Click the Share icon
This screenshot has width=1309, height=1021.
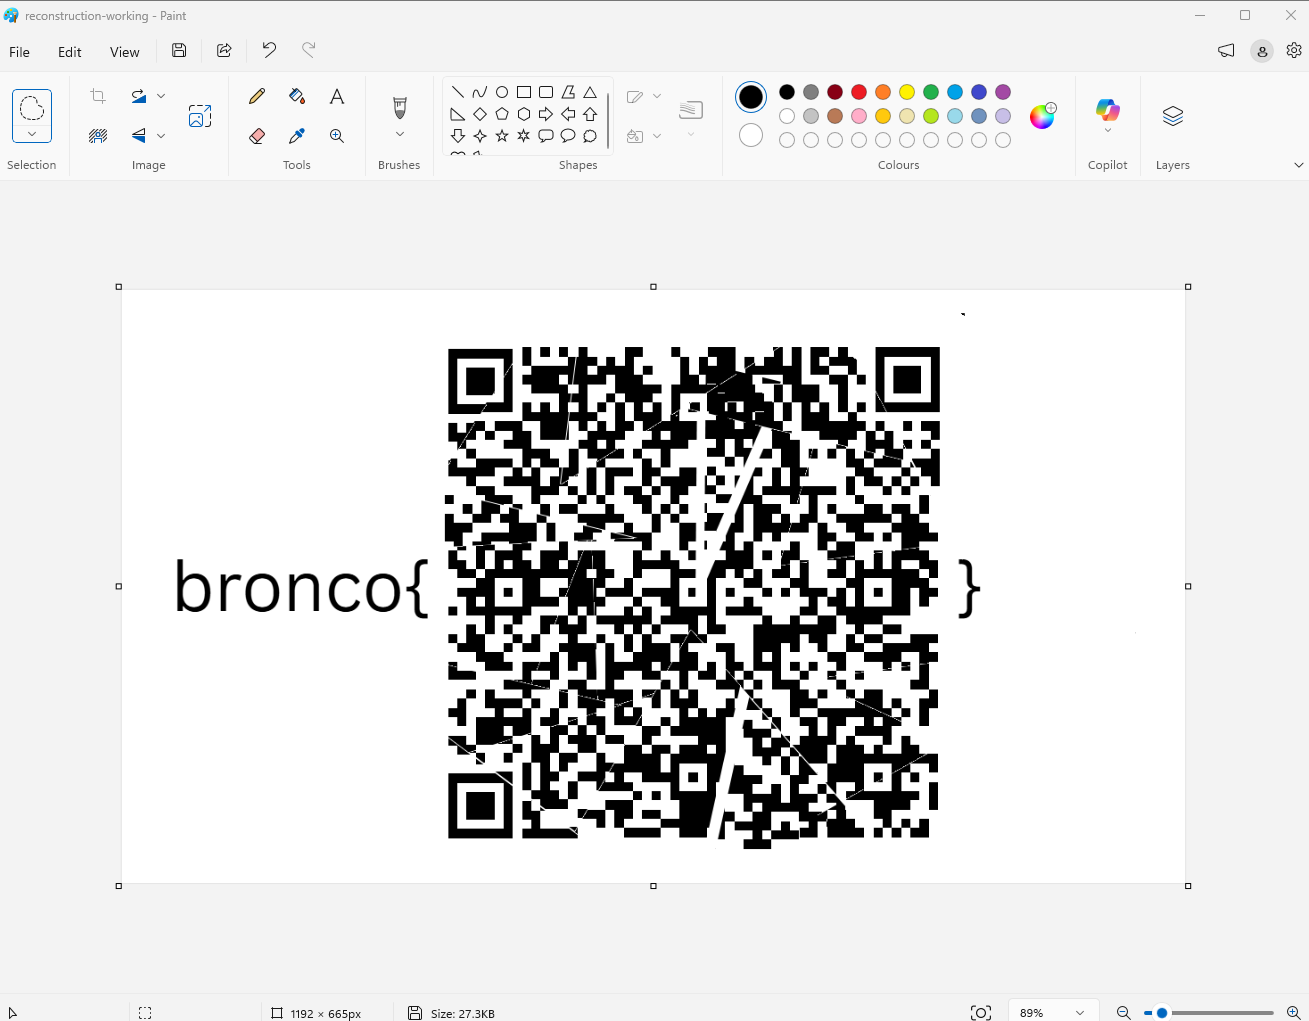point(224,50)
